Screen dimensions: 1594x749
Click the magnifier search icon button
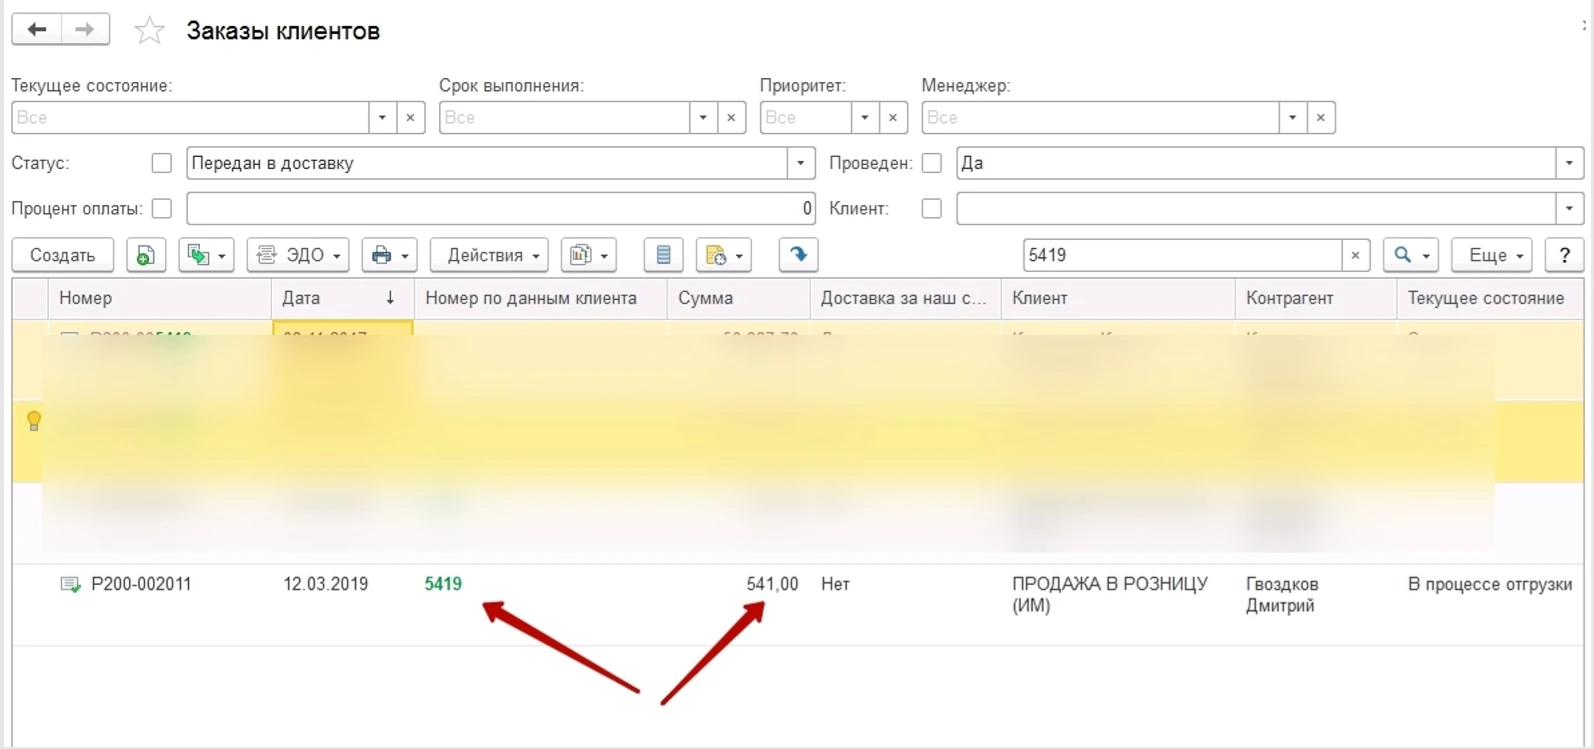pos(1409,256)
